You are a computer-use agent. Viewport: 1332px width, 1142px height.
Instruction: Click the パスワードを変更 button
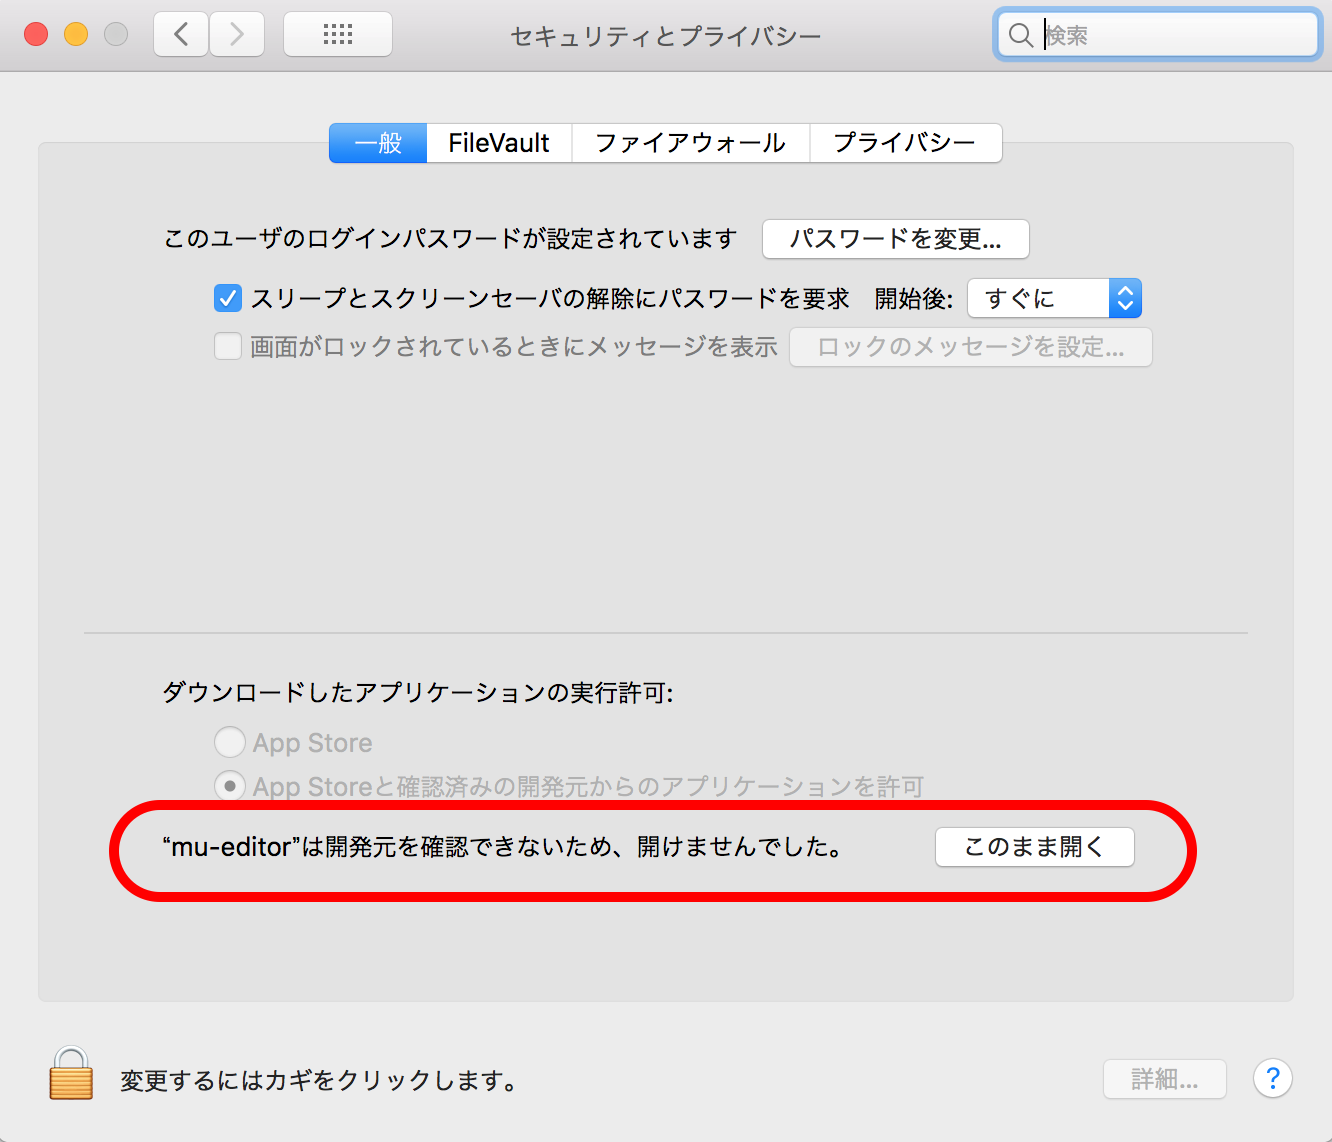coord(895,239)
